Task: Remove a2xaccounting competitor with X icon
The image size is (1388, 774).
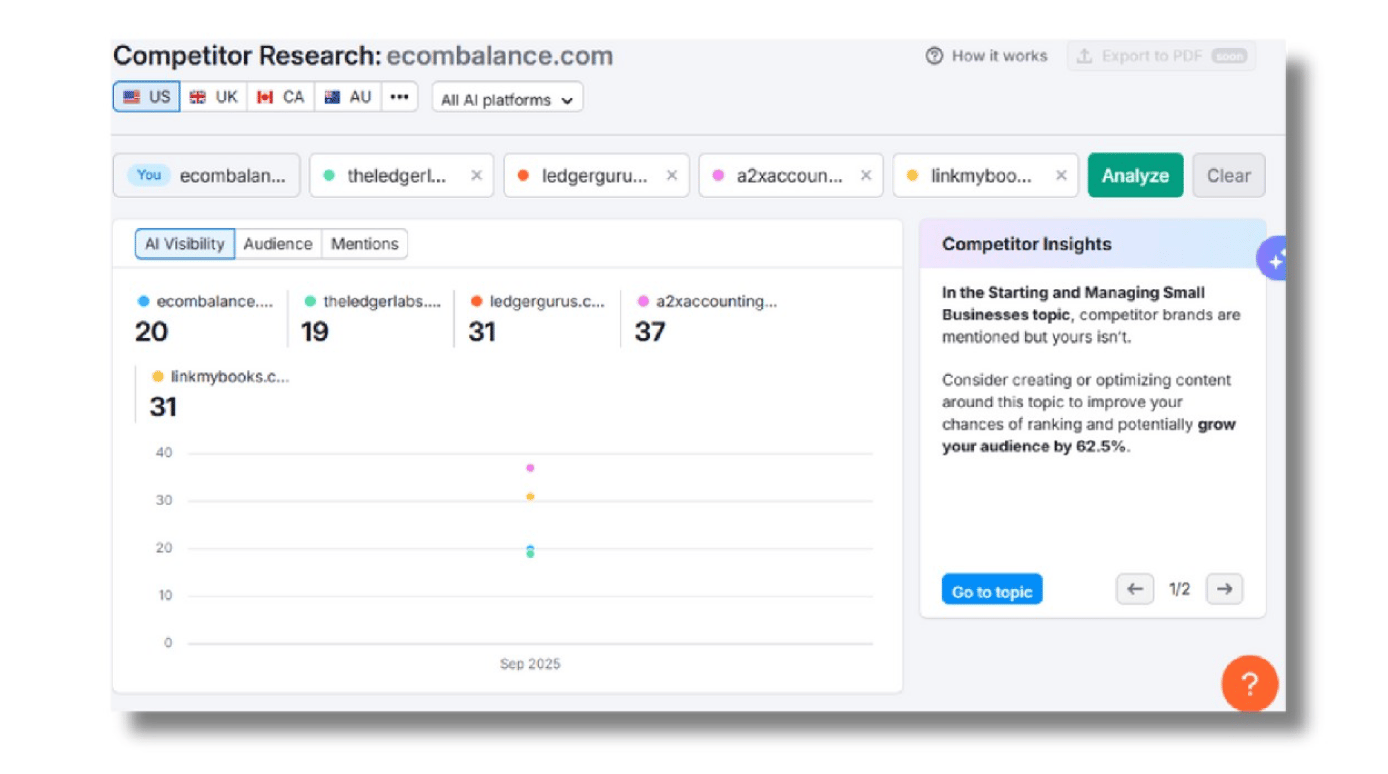Action: 865,176
